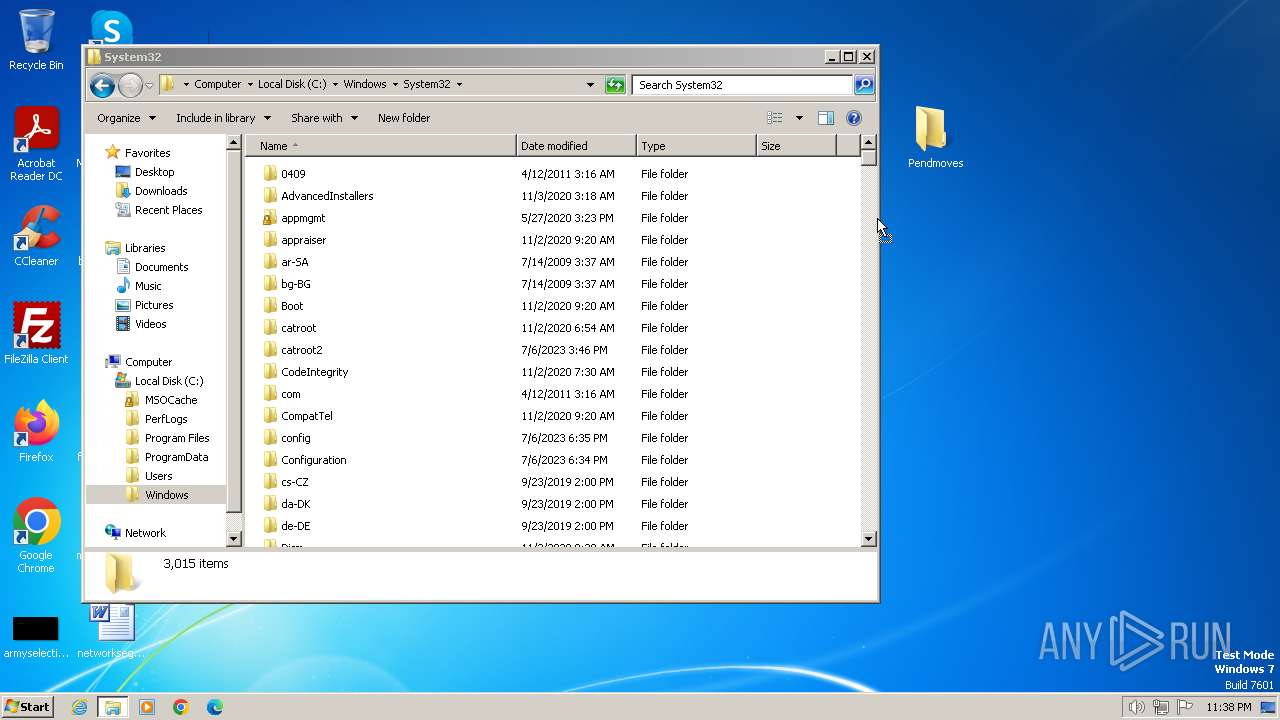Click the Change your view icon
The width and height of the screenshot is (1280, 720).
point(775,118)
